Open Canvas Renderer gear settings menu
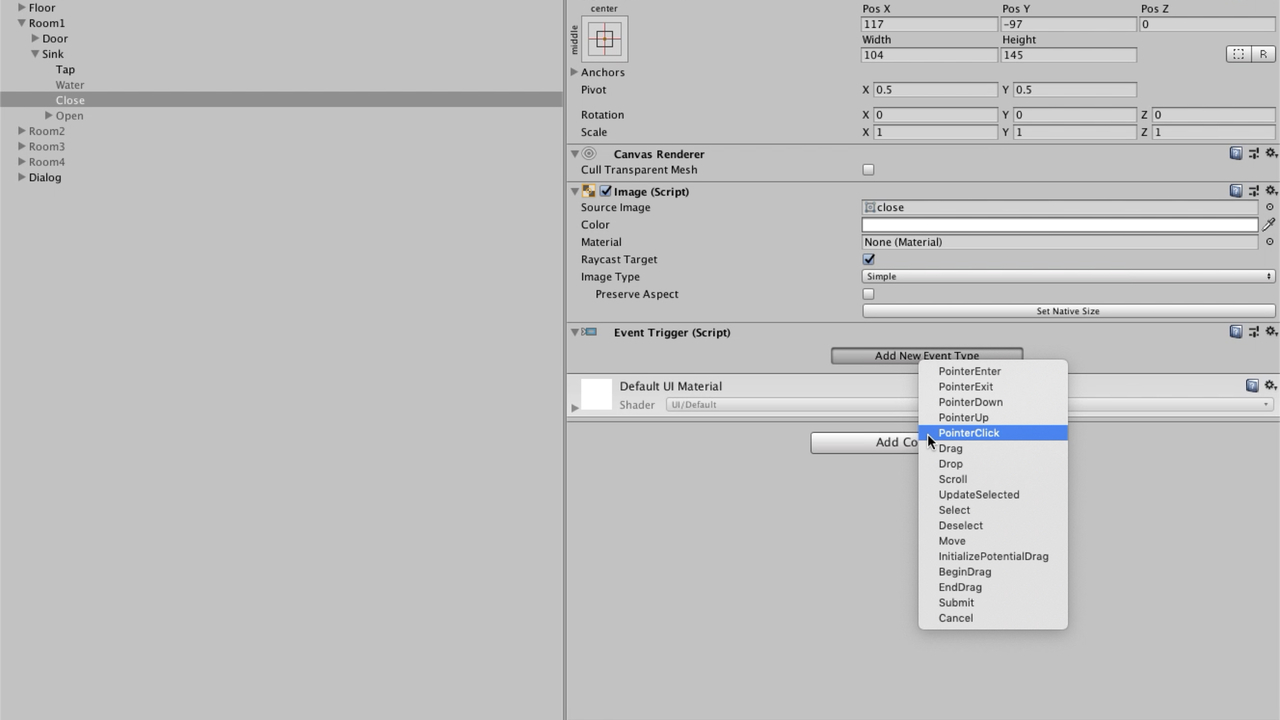 point(1271,154)
